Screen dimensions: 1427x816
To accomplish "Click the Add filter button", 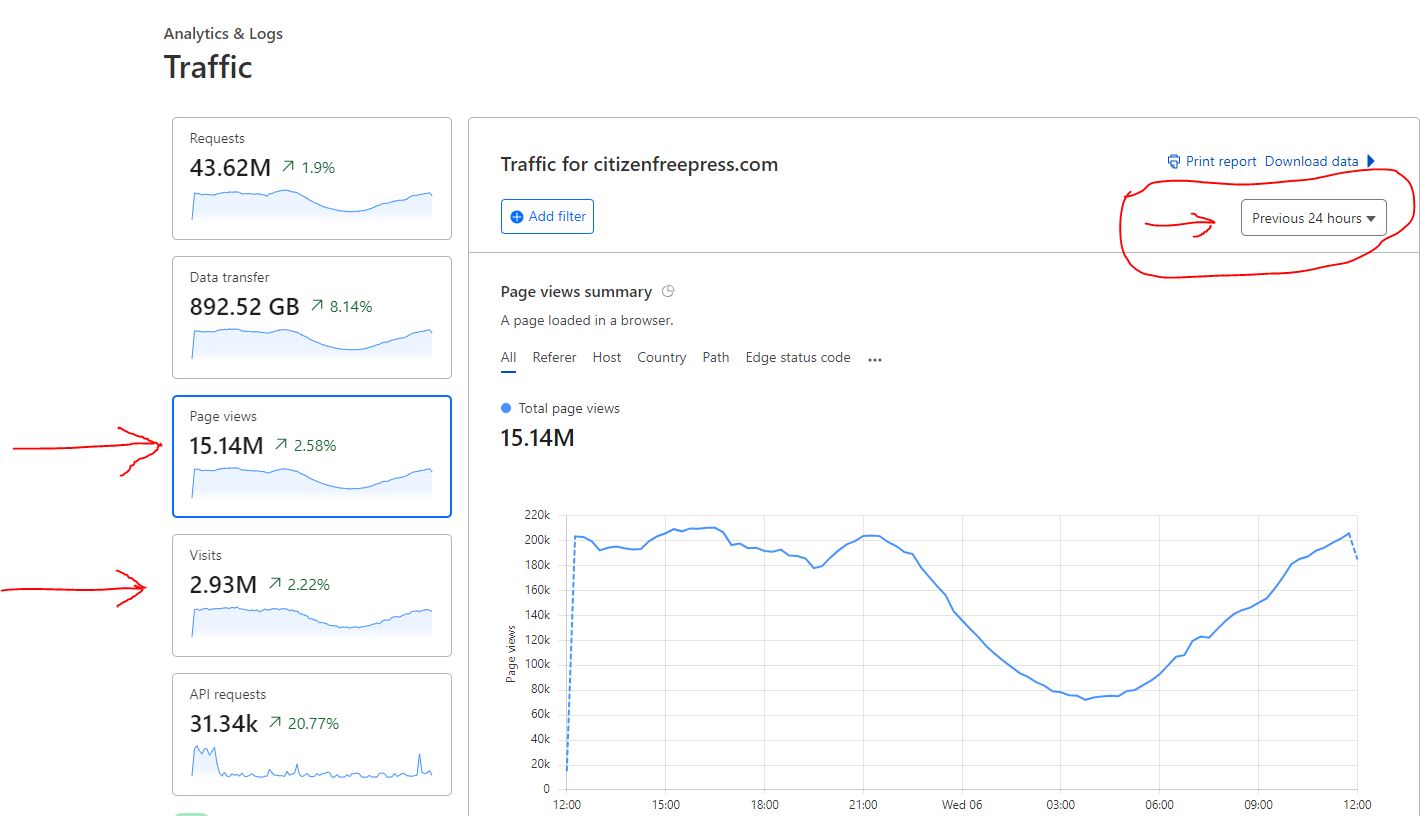I will 547,217.
